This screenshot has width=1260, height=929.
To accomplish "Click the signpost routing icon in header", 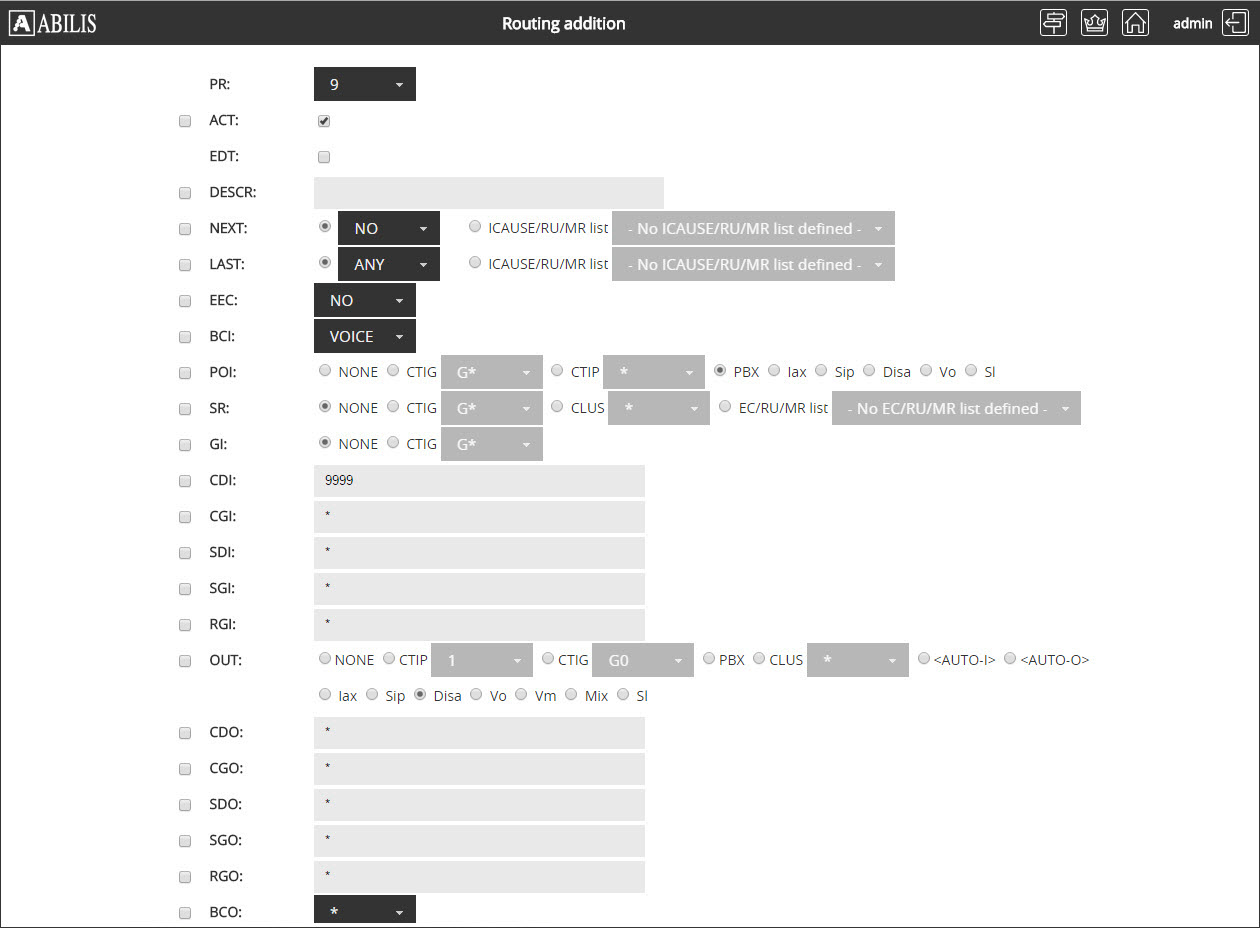I will point(1053,23).
